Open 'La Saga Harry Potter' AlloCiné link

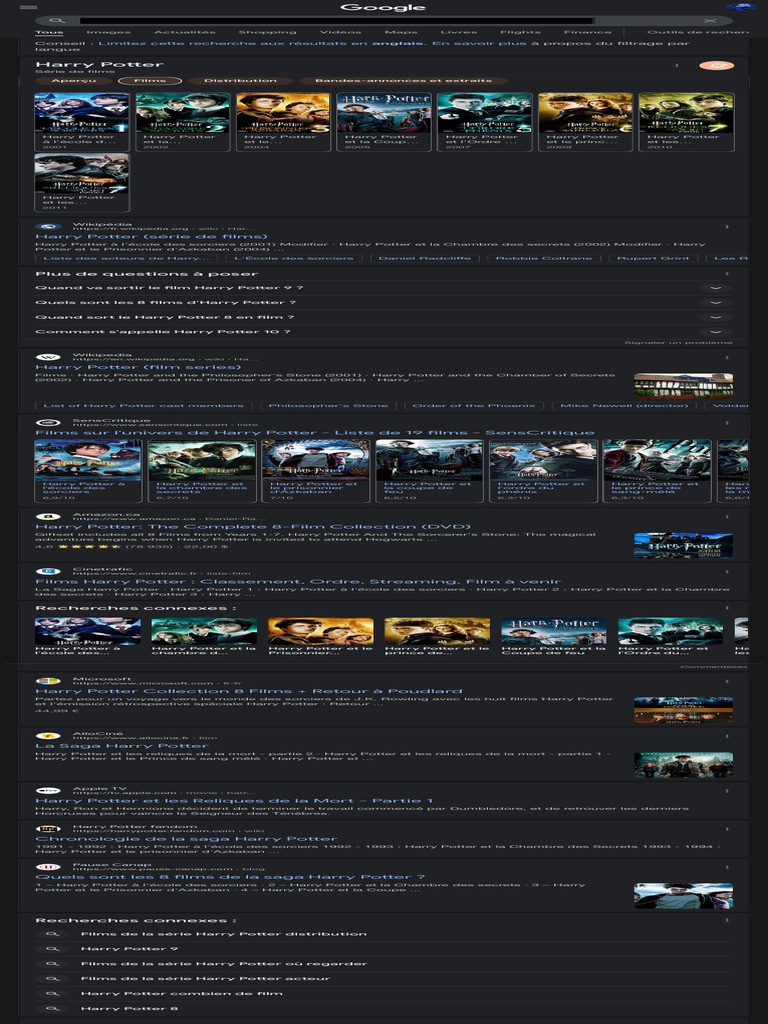(x=122, y=746)
